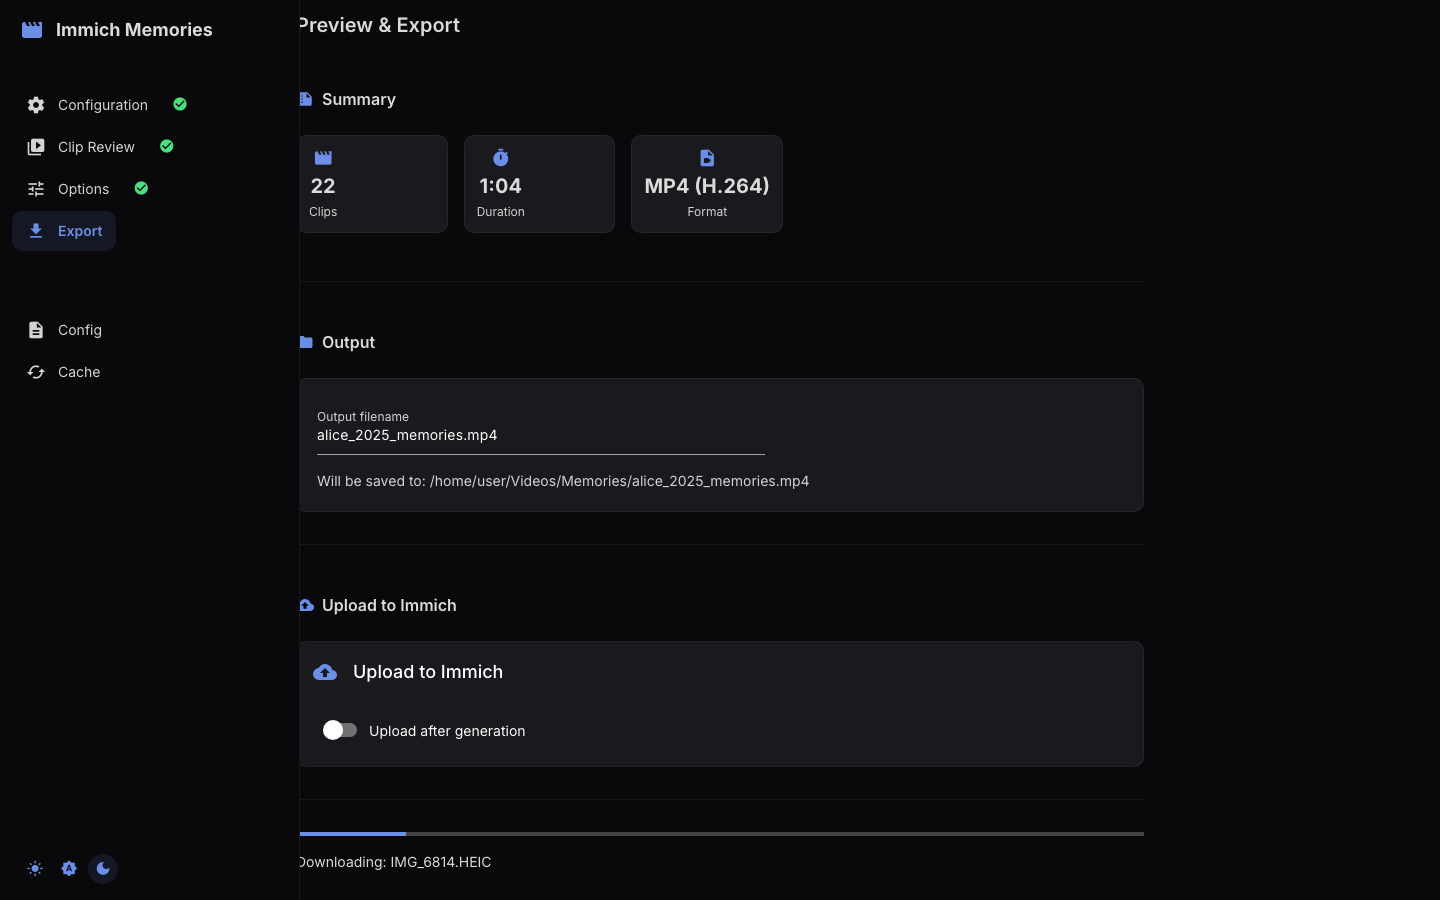
Task: Click the Immich Memories clapperboard logo
Action: tap(32, 30)
